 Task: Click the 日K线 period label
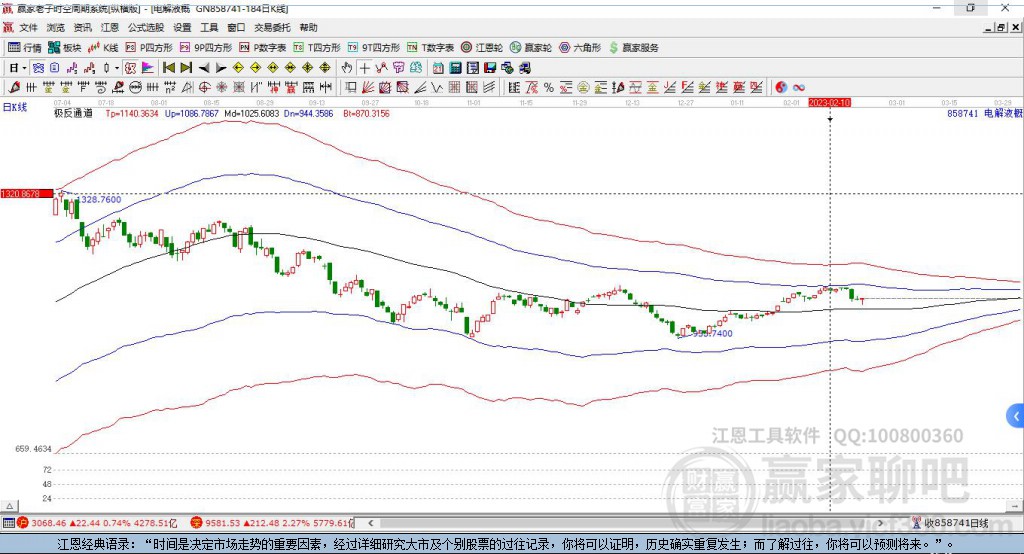click(14, 107)
